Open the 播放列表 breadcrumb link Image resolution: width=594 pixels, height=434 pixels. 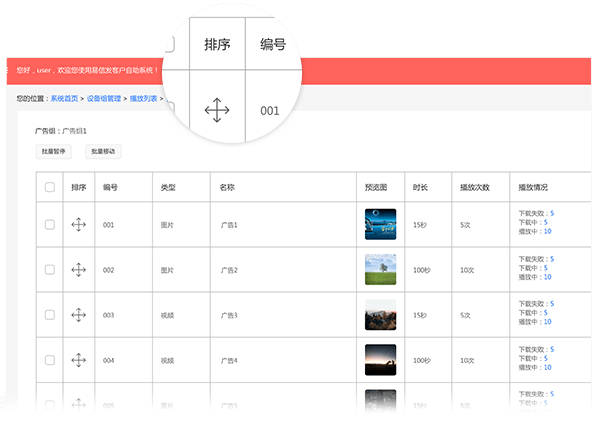(143, 98)
